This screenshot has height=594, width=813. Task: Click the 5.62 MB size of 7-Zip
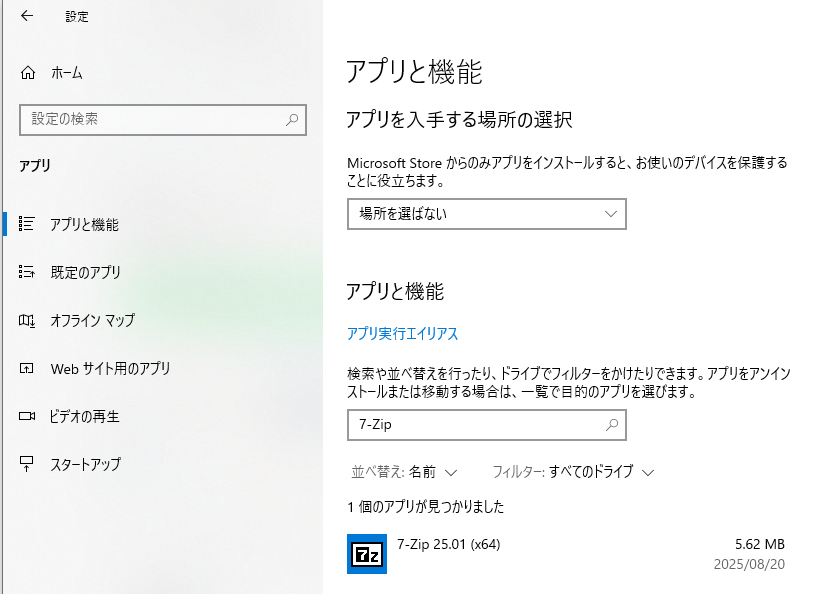(x=759, y=544)
